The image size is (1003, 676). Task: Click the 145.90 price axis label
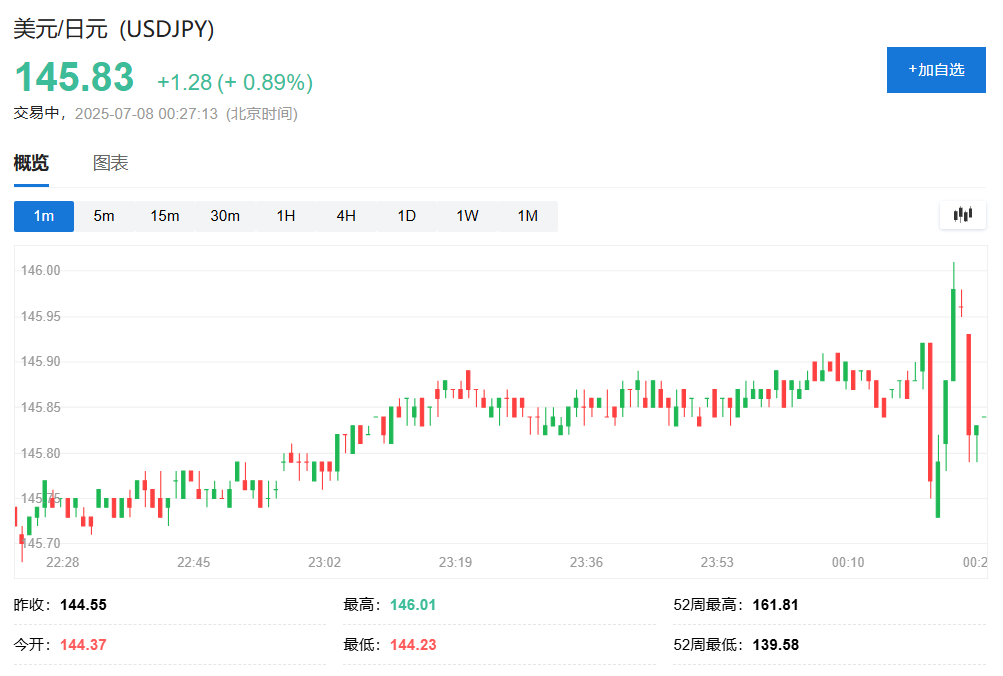coord(41,361)
